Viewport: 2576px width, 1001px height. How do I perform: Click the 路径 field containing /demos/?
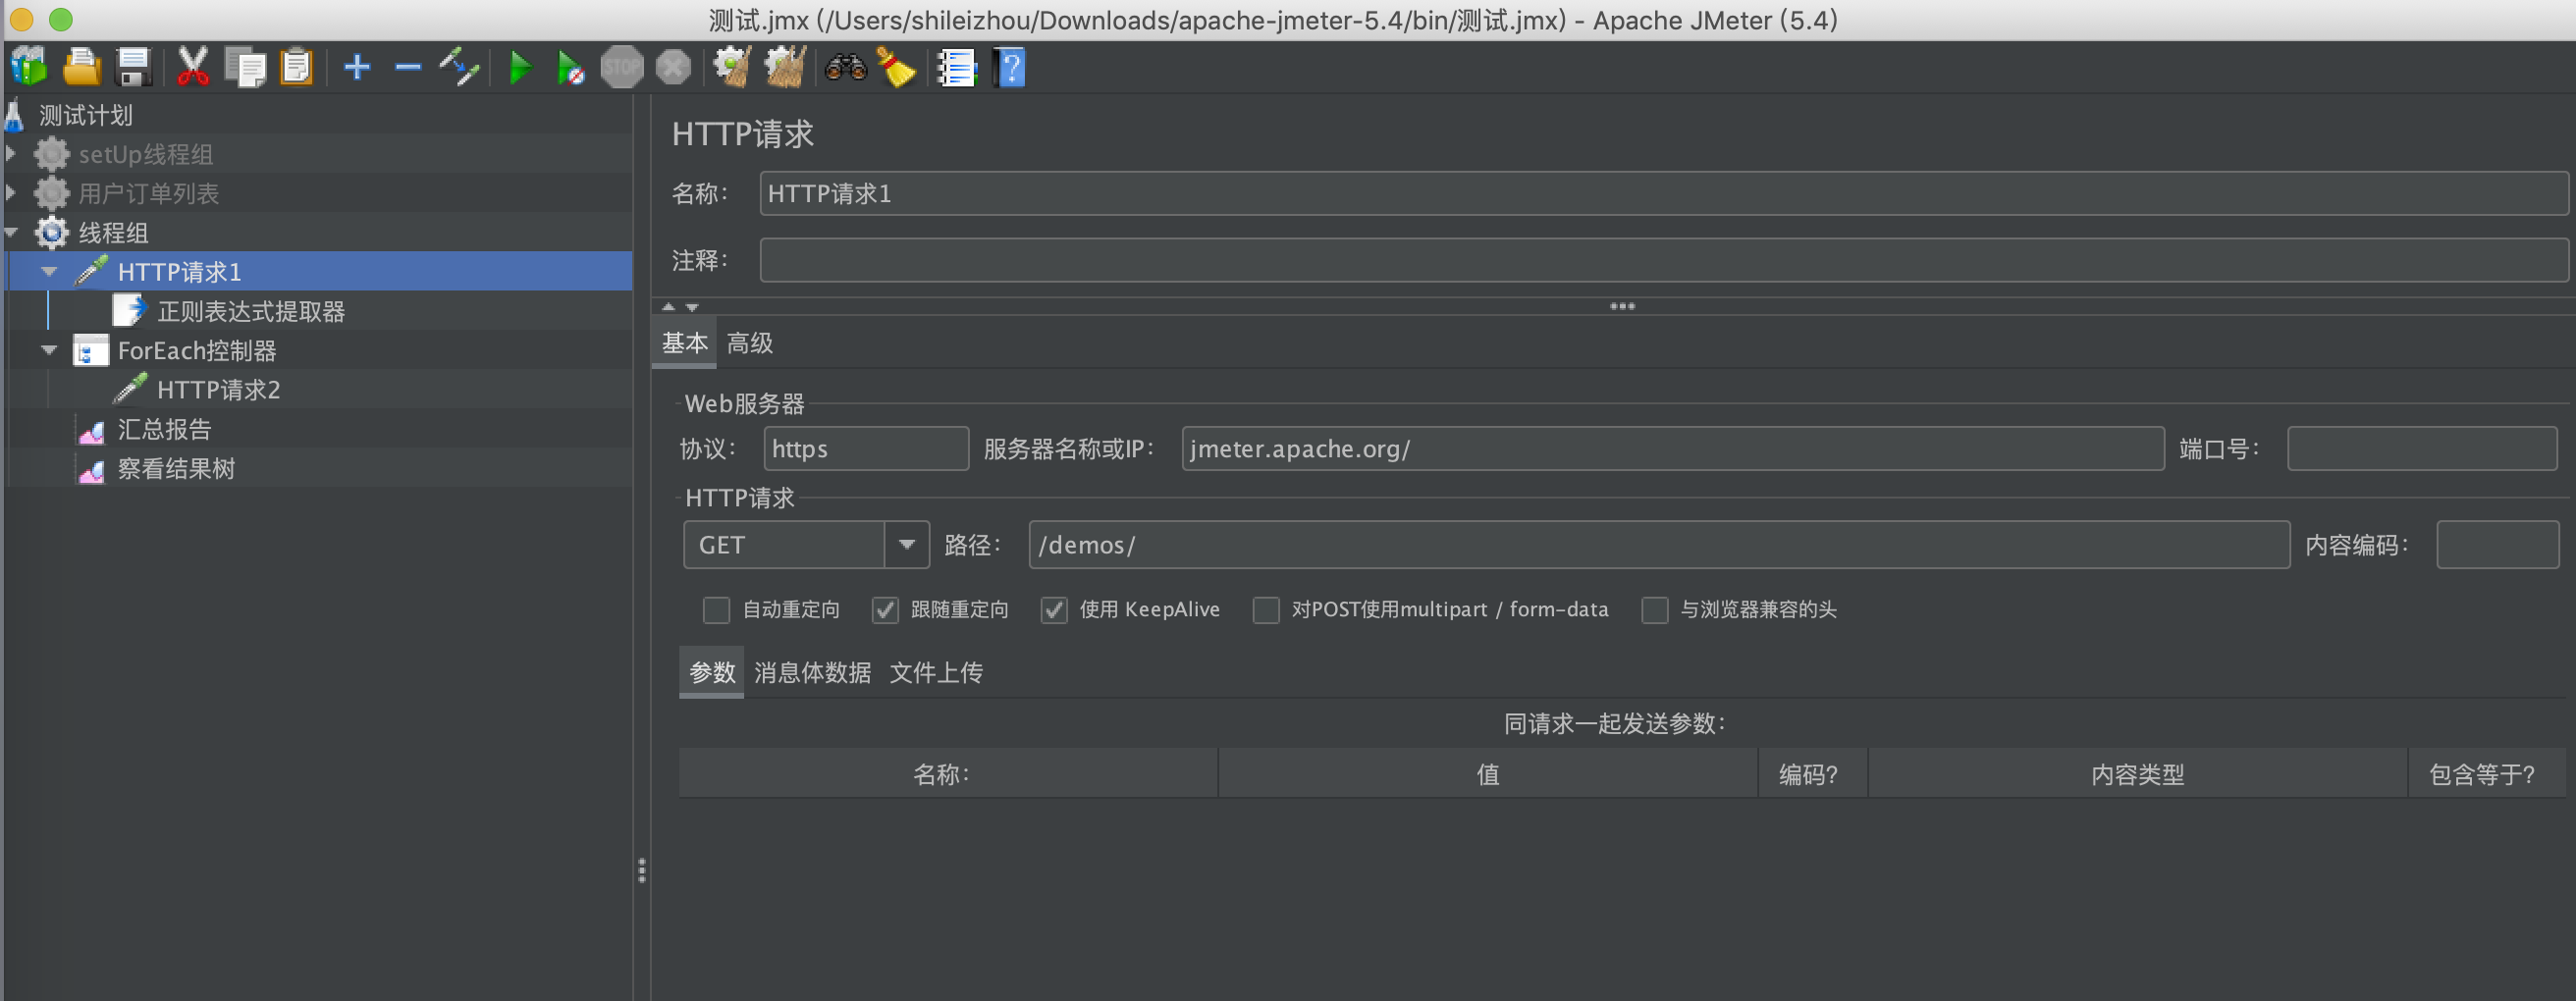[1659, 544]
